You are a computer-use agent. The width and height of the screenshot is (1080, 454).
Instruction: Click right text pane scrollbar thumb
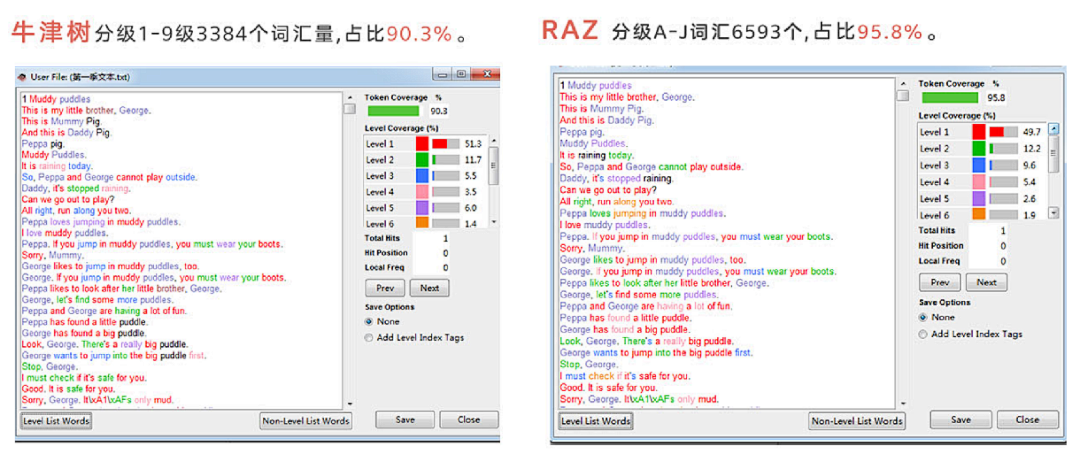point(902,95)
